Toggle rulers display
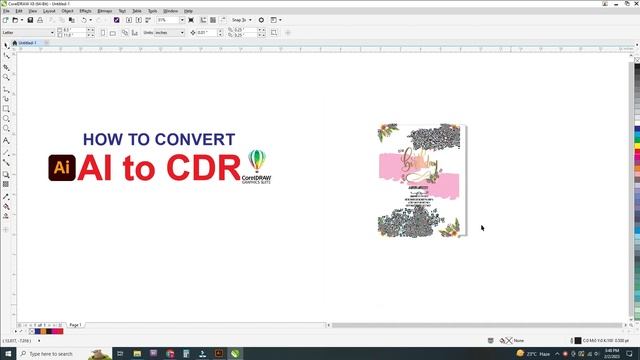Screen dimensions: 640x360 [203, 20]
